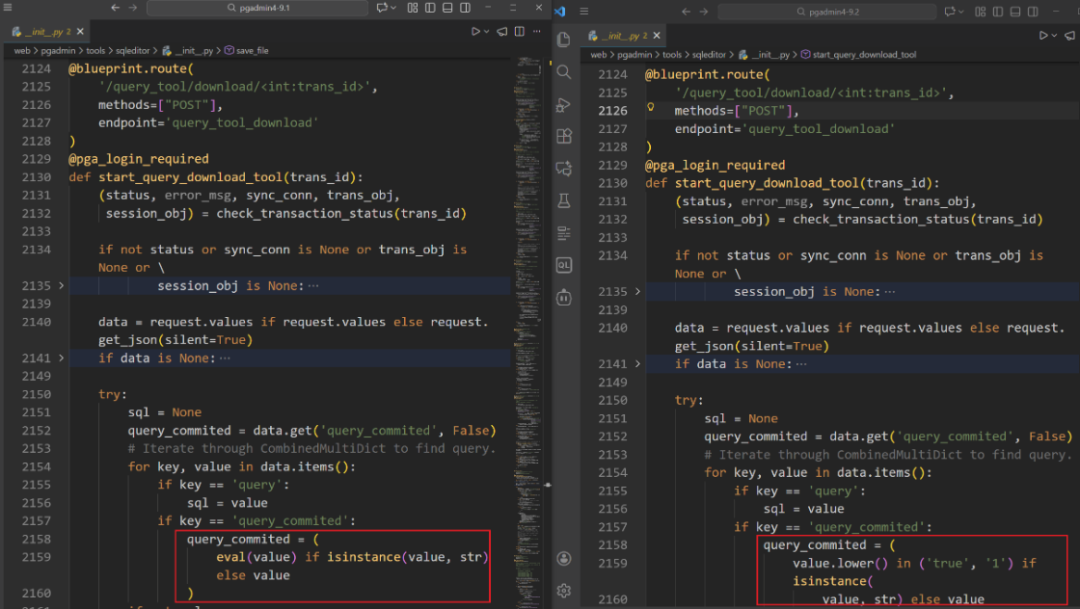Expand folded line 2135 in left editor
Viewport: 1080px width, 609px height.
click(61, 286)
